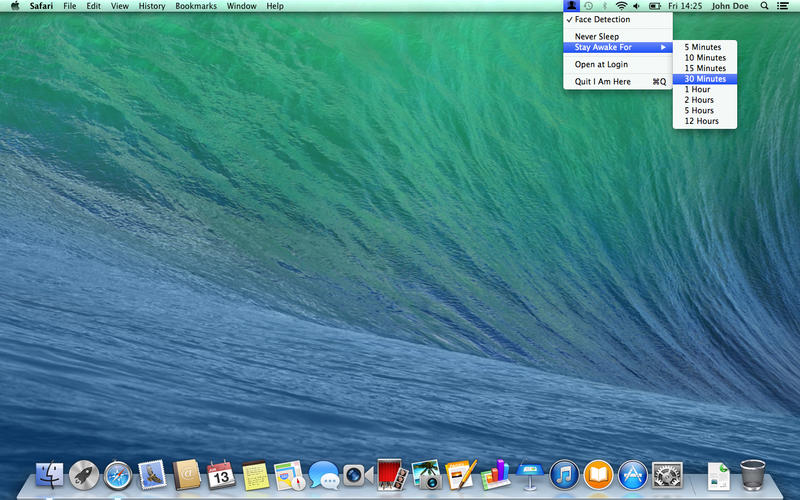Open iTunes in the Dock

[x=564, y=474]
